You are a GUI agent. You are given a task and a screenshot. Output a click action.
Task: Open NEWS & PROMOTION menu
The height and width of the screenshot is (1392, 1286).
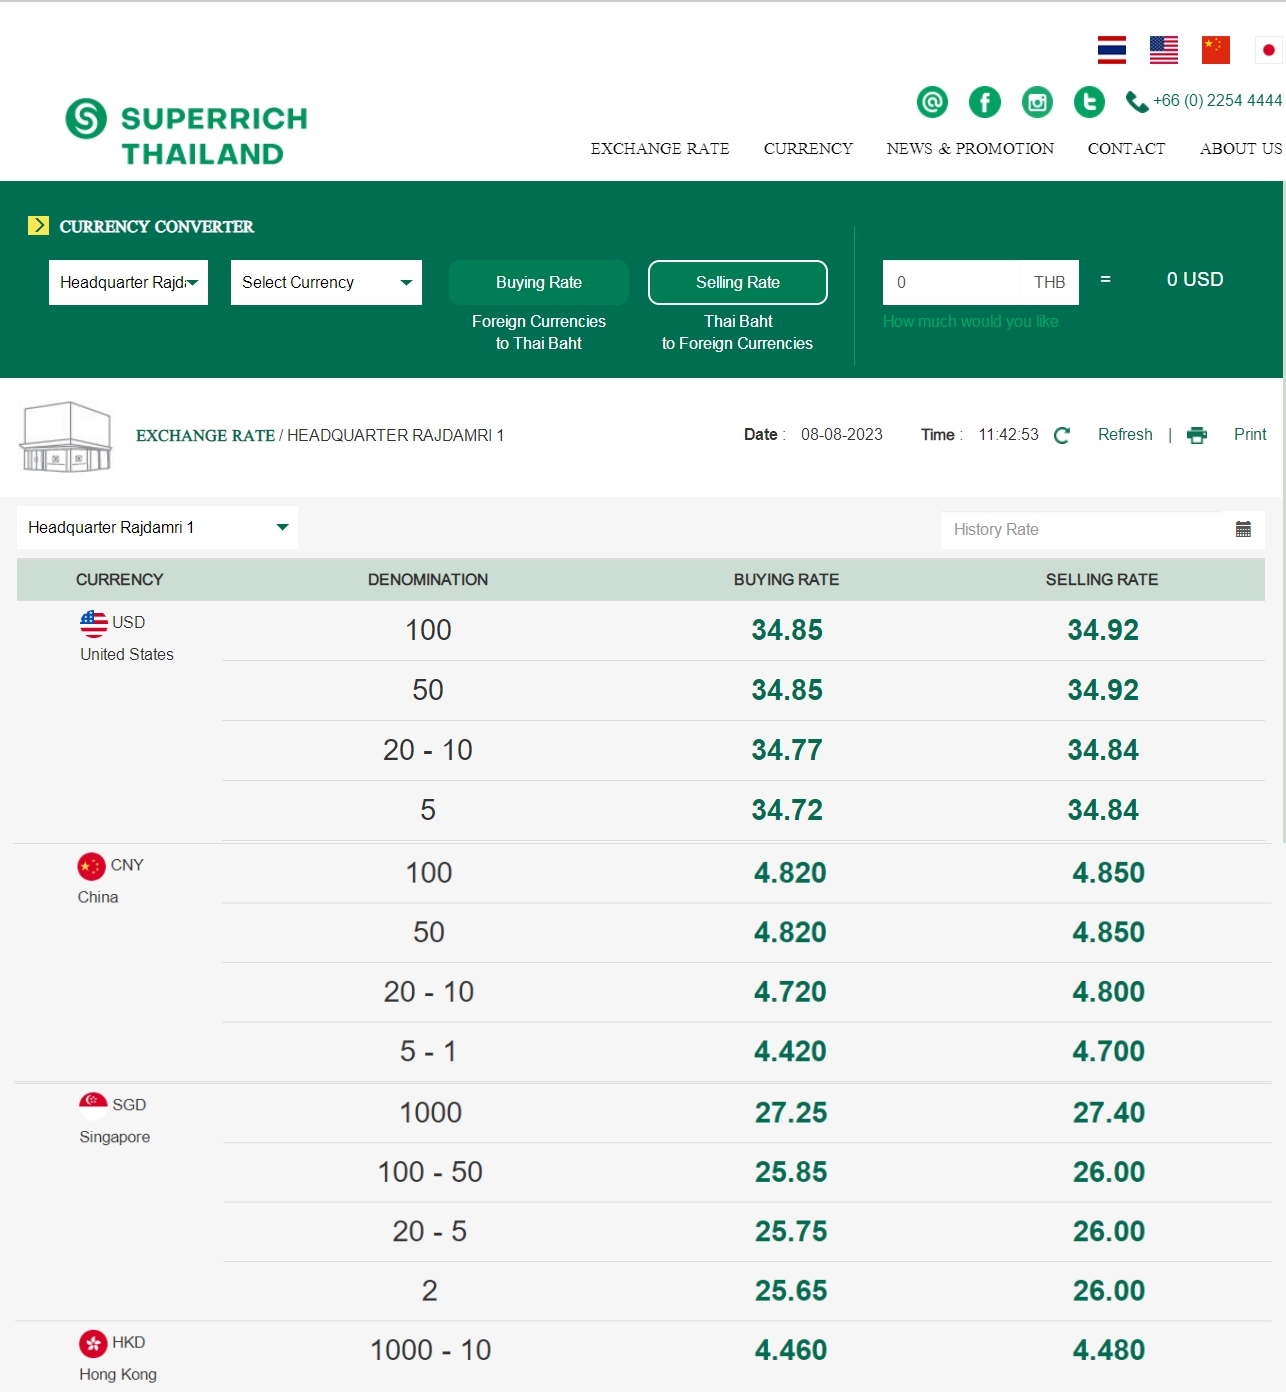pyautogui.click(x=970, y=148)
